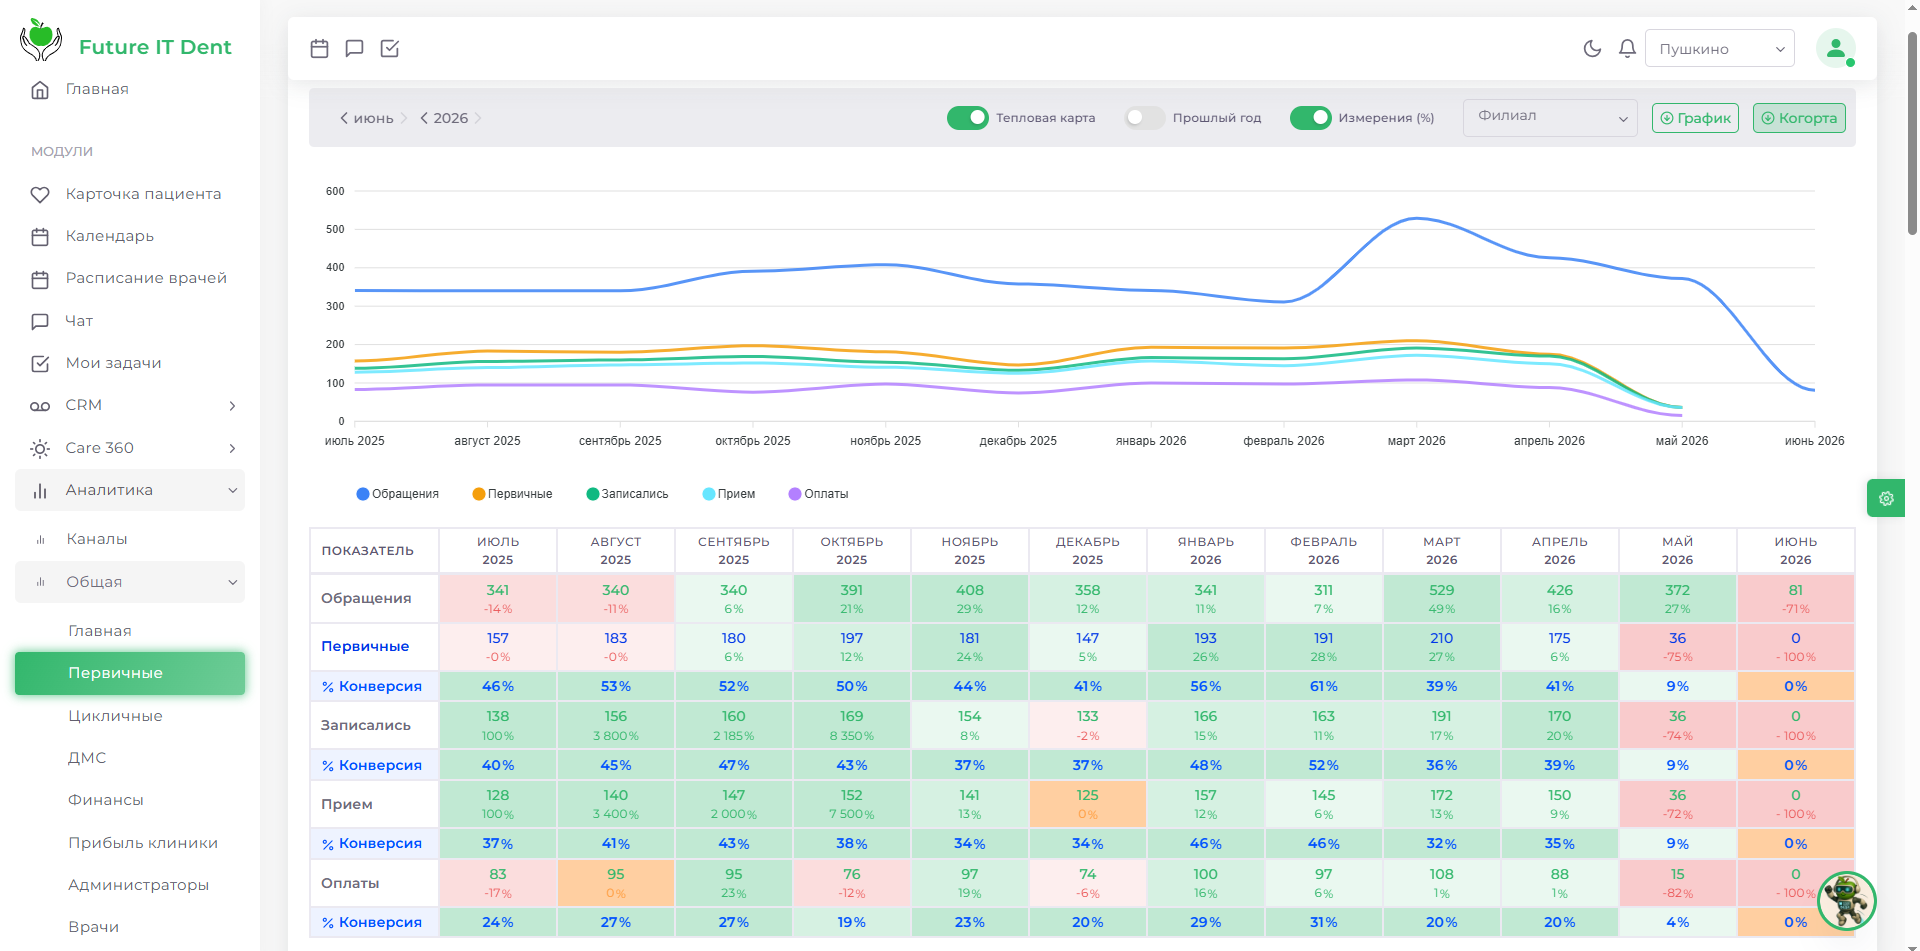The image size is (1920, 951).
Task: Expand the CRM sidebar menu
Action: pos(130,405)
